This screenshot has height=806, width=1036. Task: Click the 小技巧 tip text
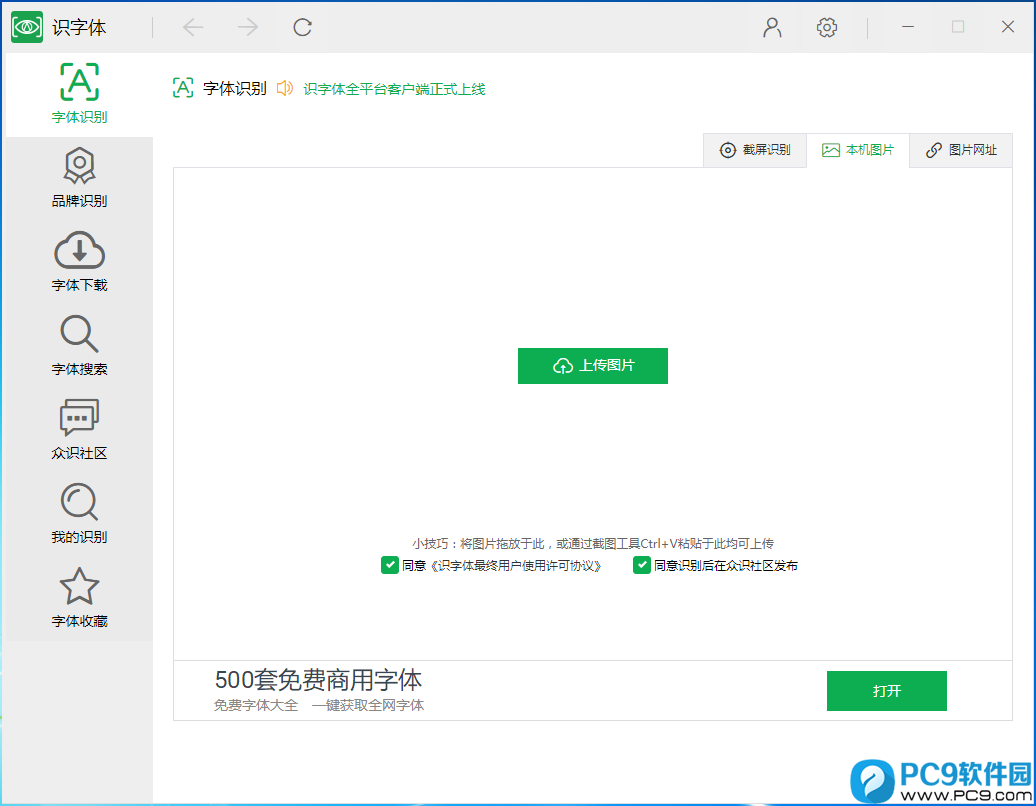[x=593, y=544]
